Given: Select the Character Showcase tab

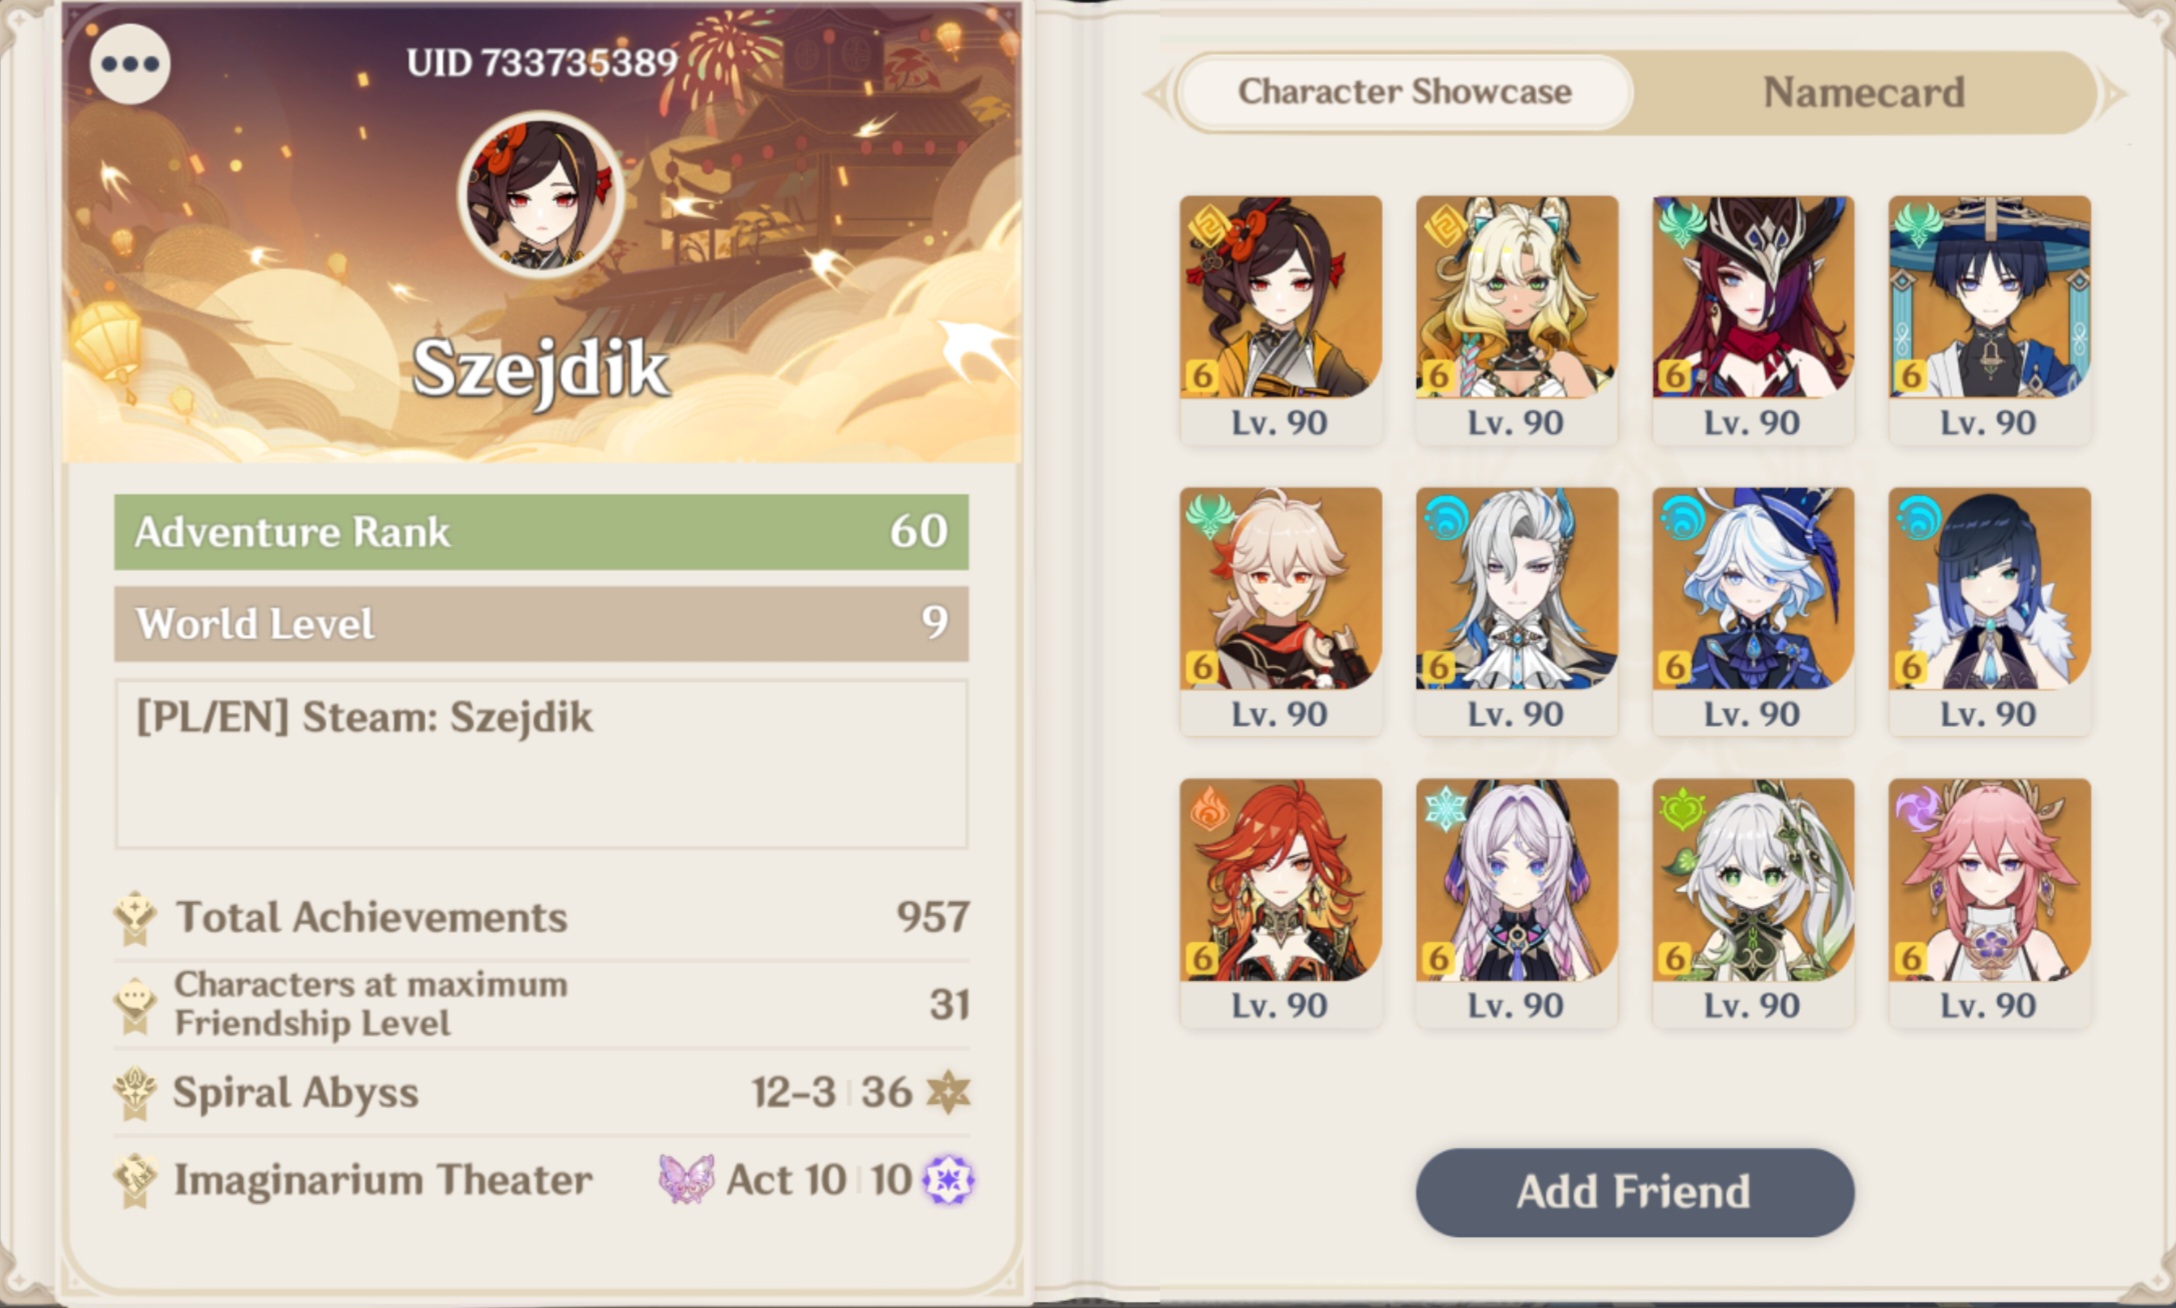Looking at the screenshot, I should tap(1405, 92).
